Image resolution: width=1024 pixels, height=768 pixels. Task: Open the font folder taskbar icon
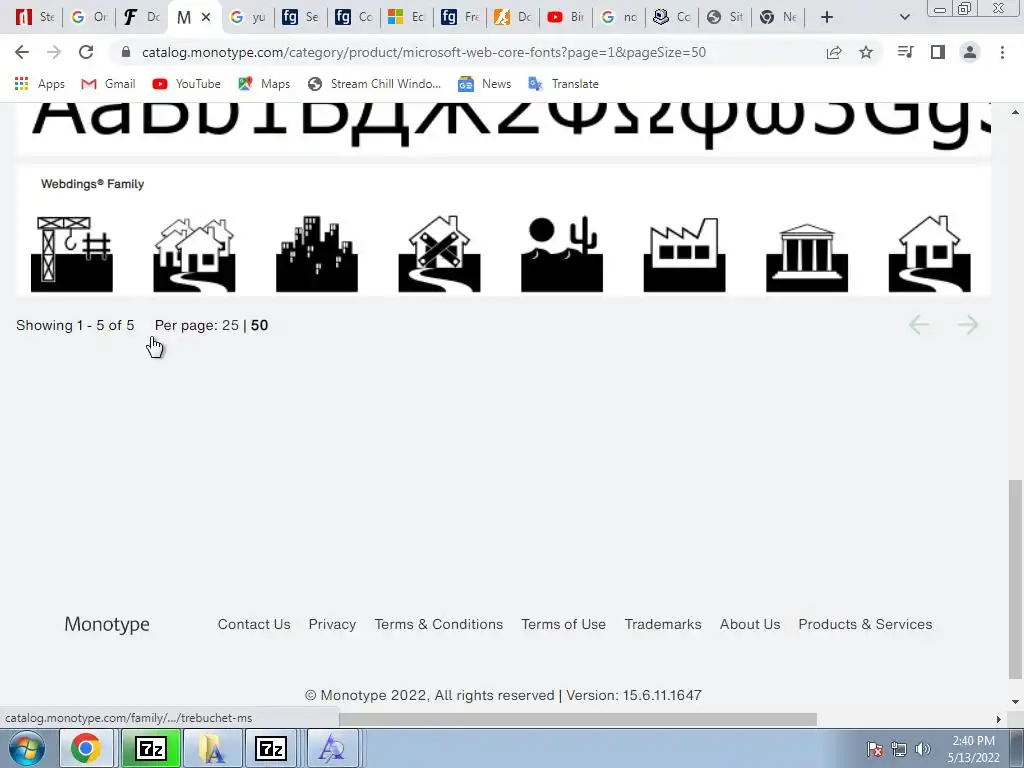[212, 748]
